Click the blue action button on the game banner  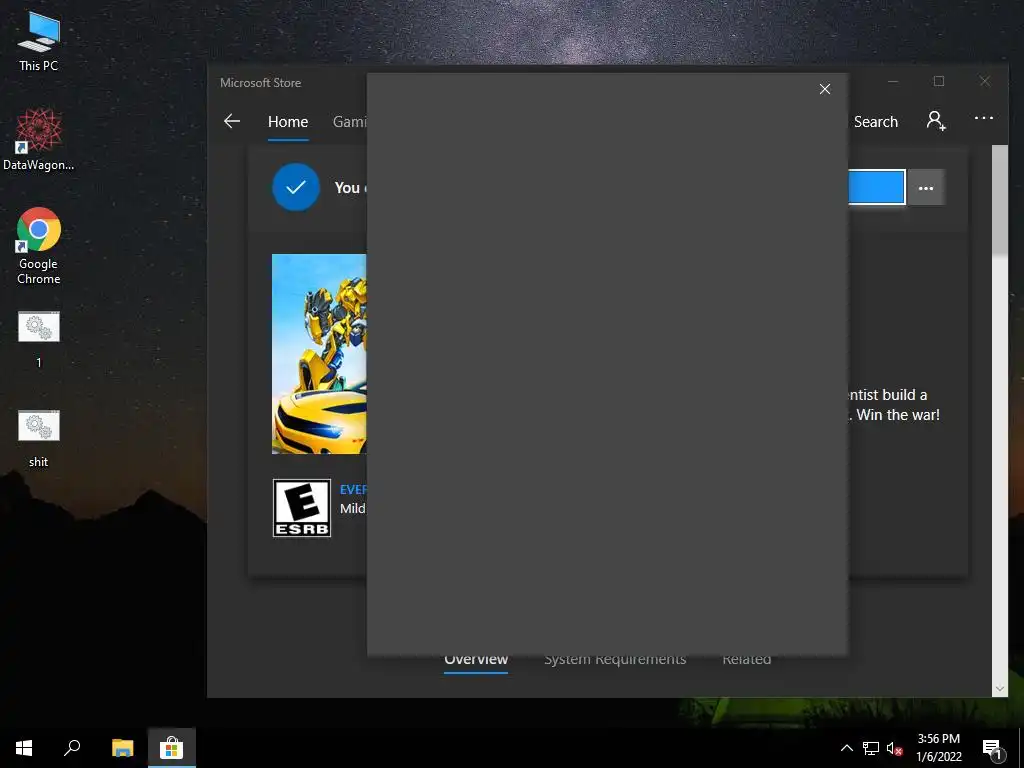876,187
